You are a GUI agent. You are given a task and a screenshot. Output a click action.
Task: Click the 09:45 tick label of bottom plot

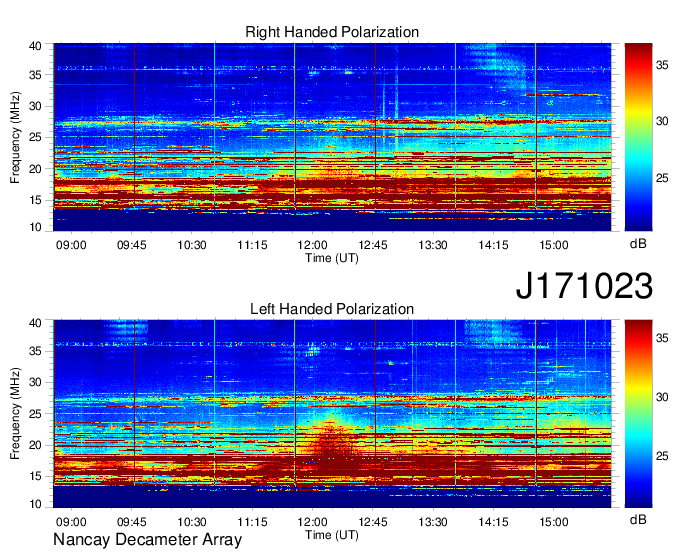[131, 522]
